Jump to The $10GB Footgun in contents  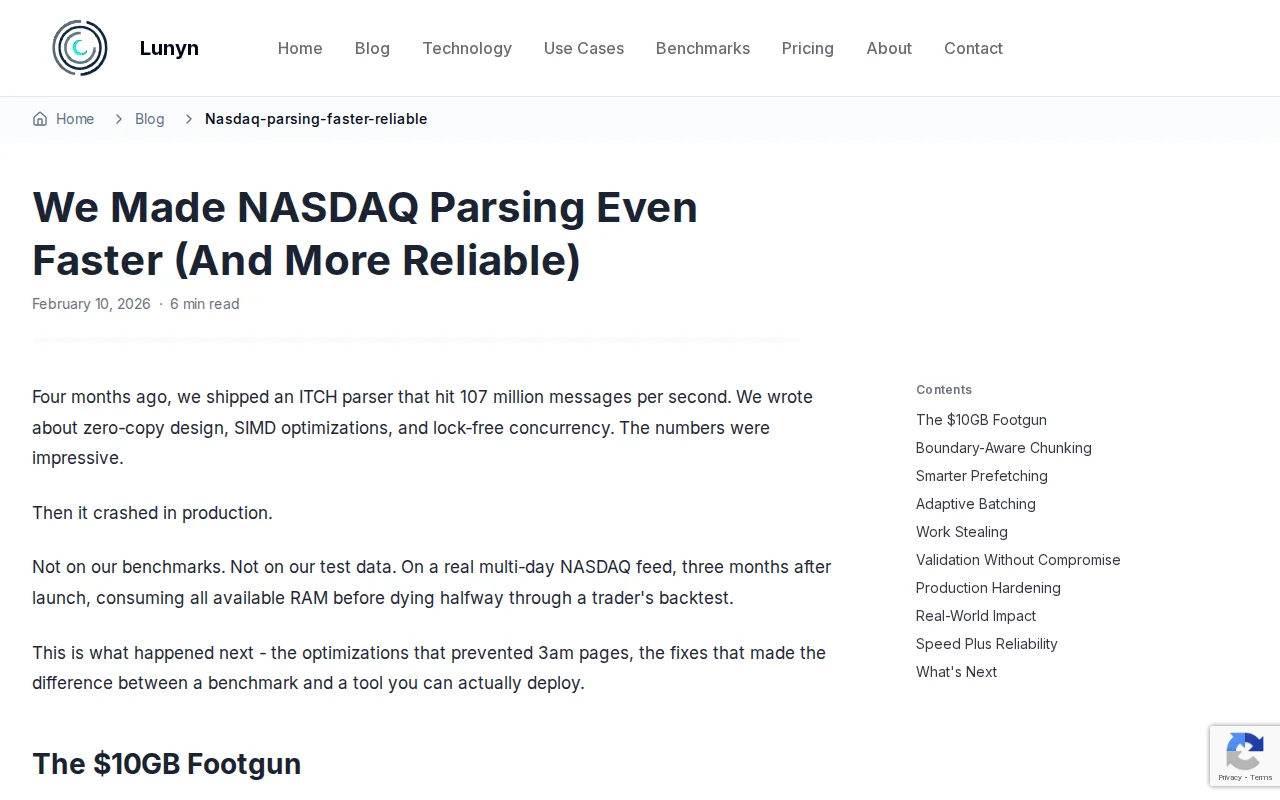pyautogui.click(x=981, y=420)
